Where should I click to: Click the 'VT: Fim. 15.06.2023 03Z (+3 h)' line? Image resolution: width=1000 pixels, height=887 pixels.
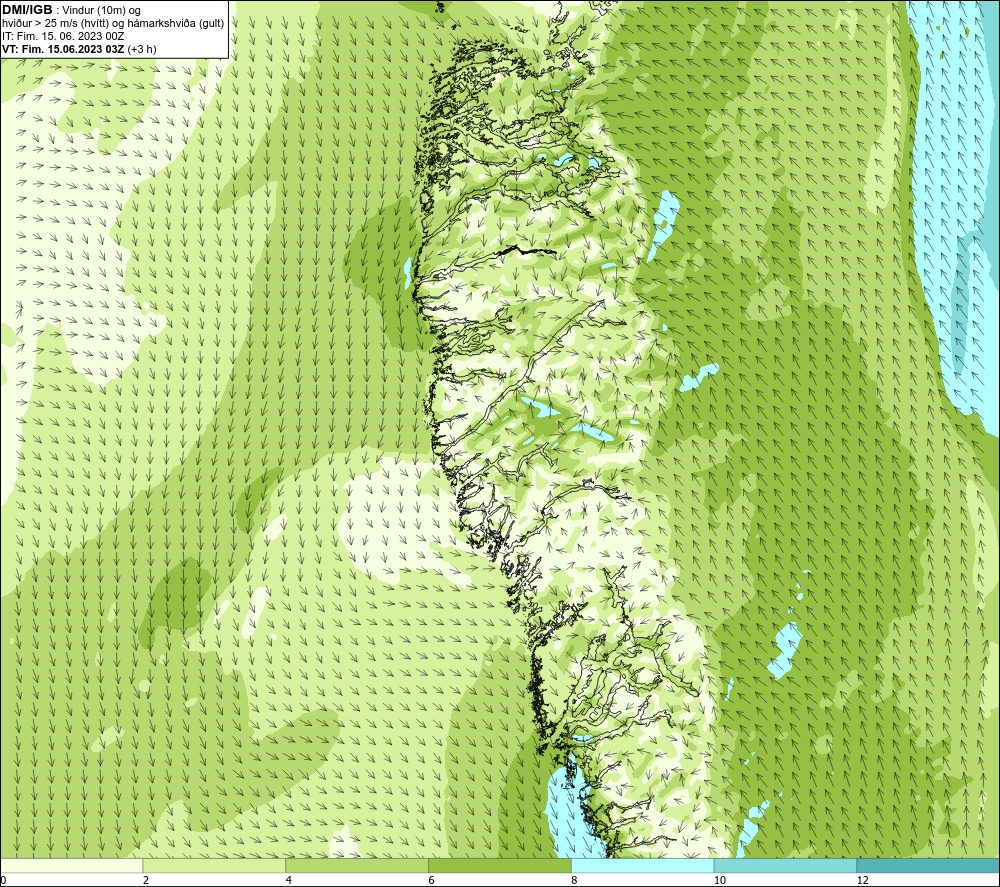coord(79,49)
